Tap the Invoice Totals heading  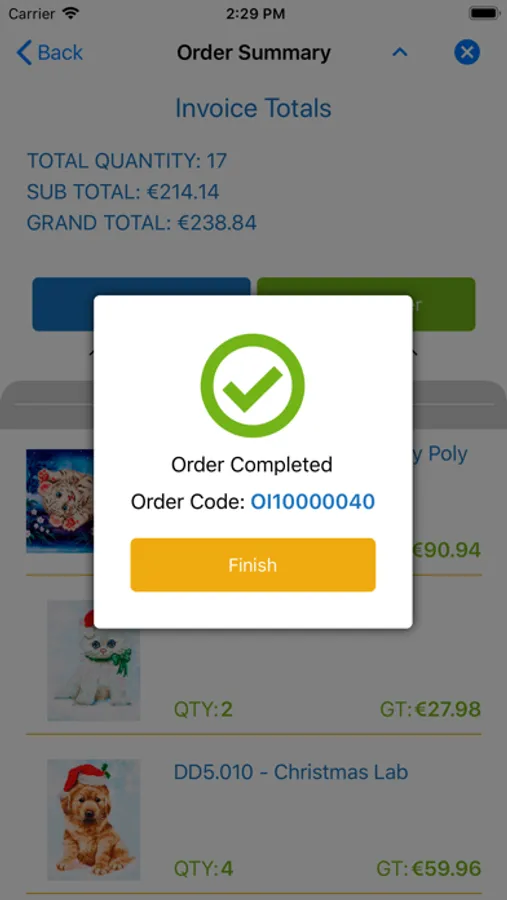tap(253, 108)
